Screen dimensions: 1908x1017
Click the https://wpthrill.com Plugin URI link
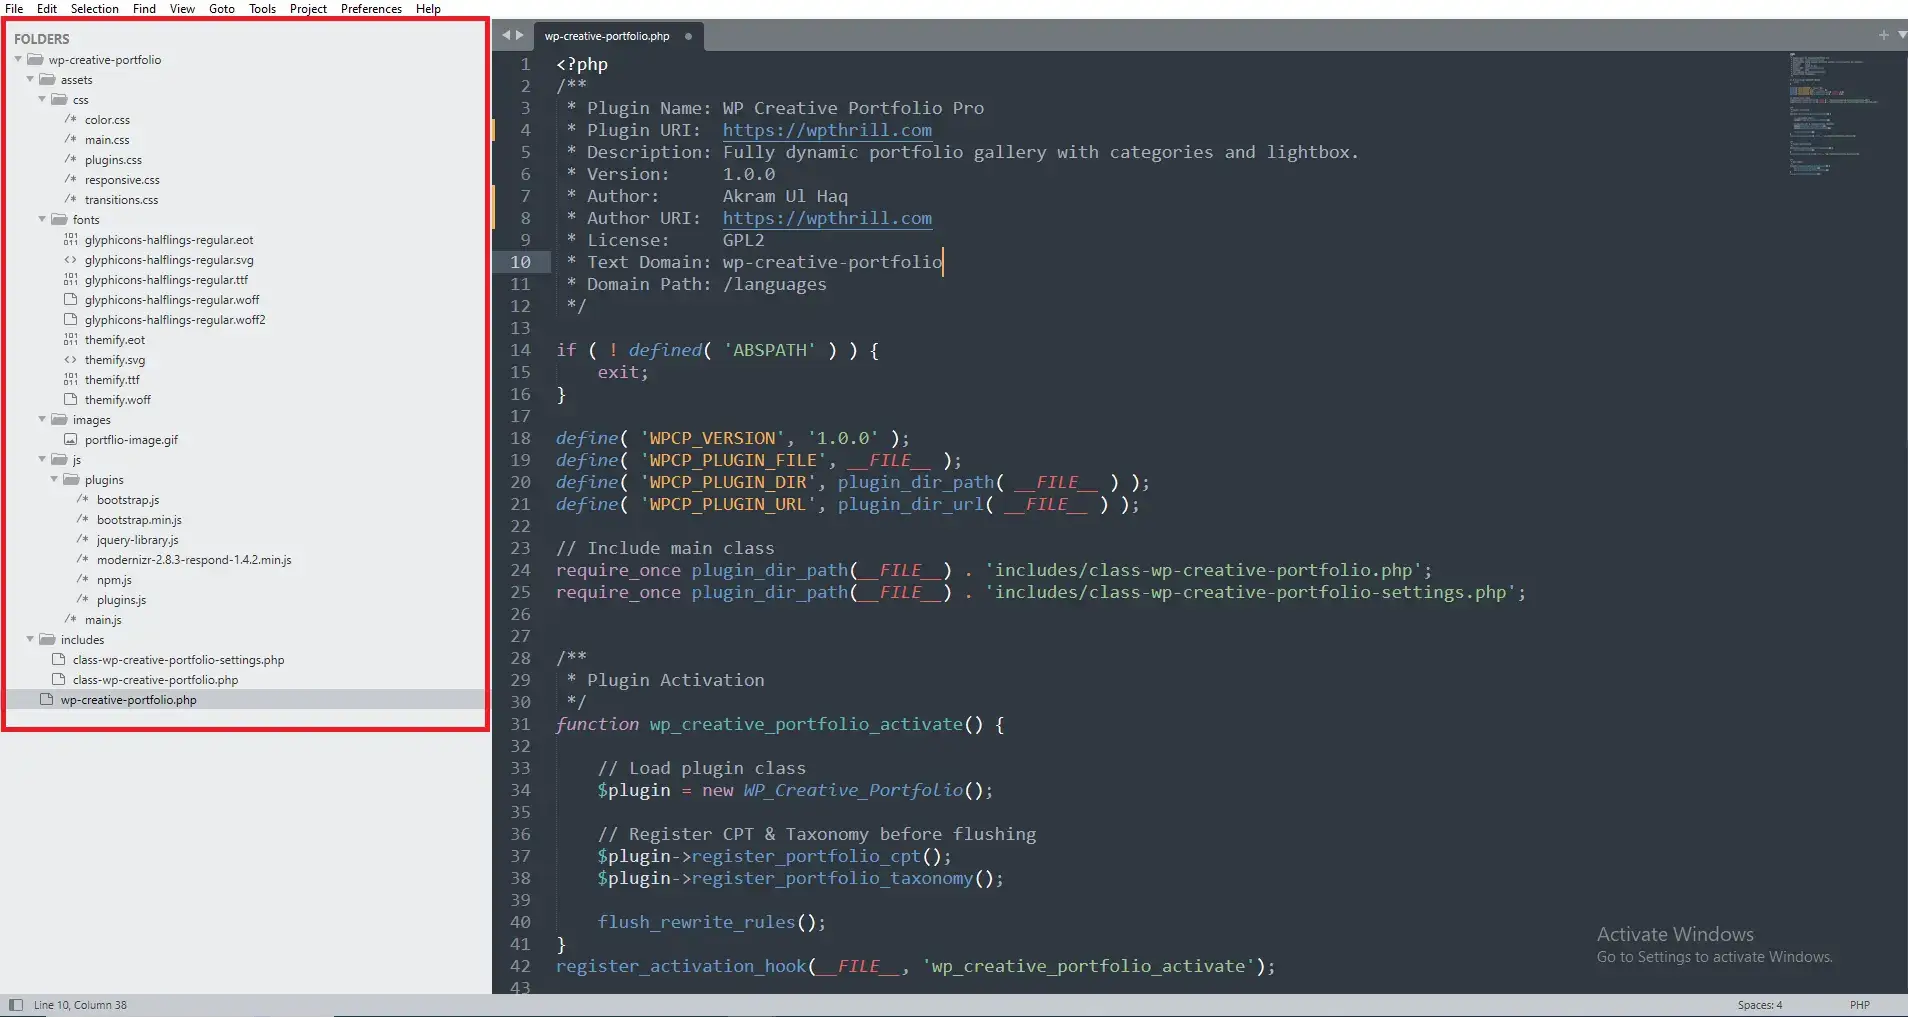pos(827,130)
